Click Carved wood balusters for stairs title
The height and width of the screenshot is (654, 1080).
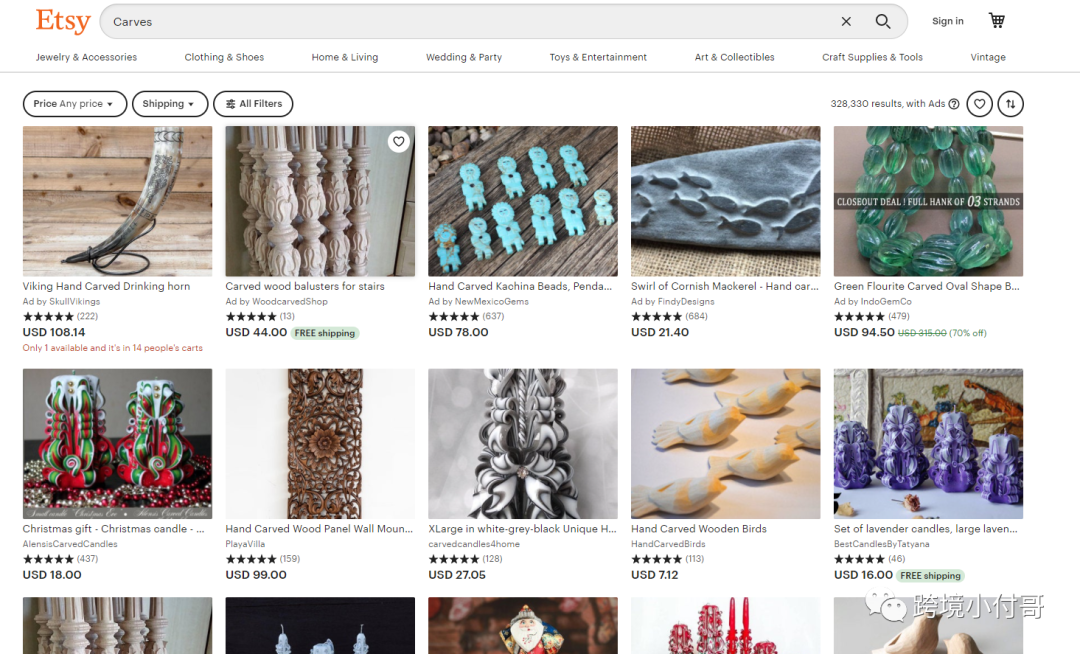[x=305, y=286]
